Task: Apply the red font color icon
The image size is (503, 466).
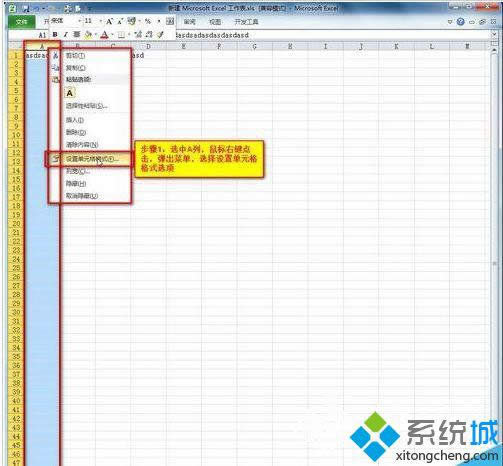Action: tap(104, 34)
